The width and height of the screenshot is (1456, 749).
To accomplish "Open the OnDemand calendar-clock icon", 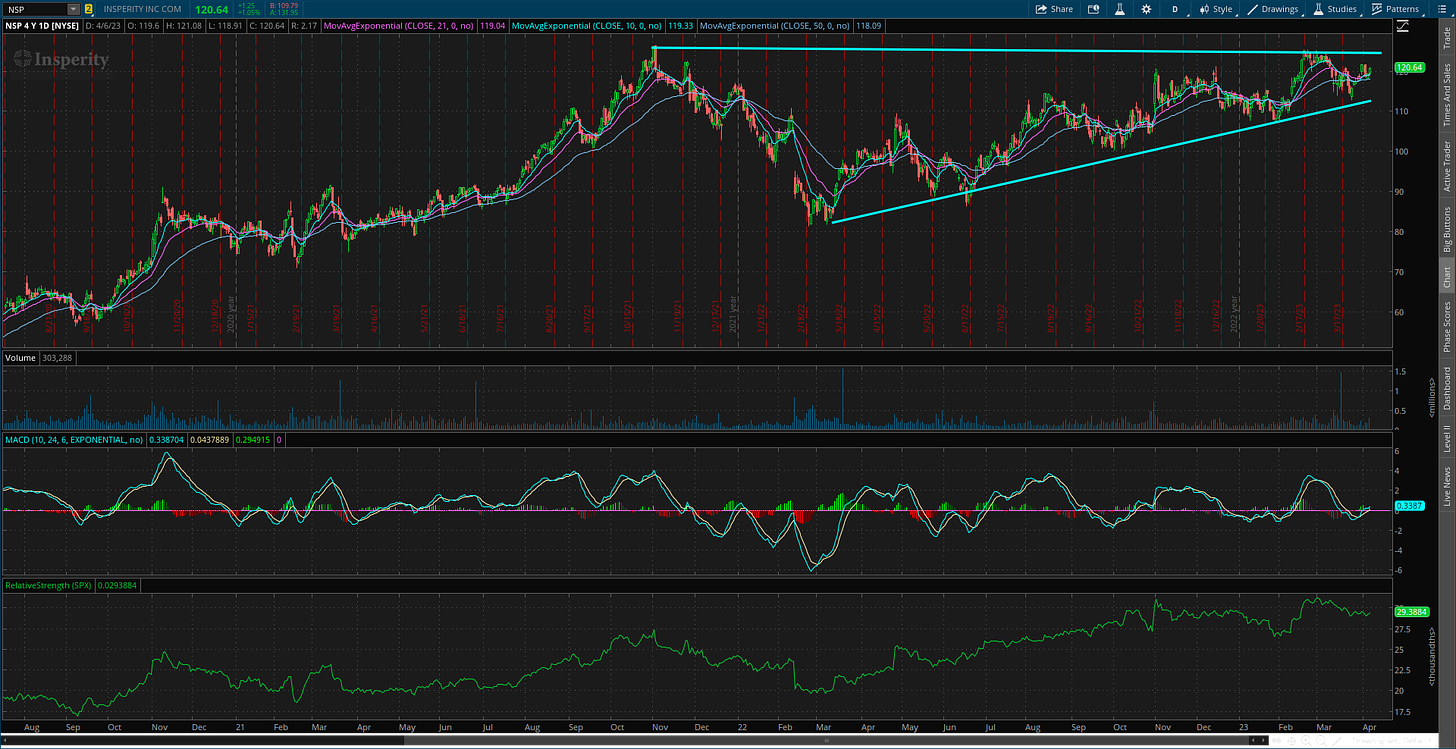I will pyautogui.click(x=1094, y=9).
